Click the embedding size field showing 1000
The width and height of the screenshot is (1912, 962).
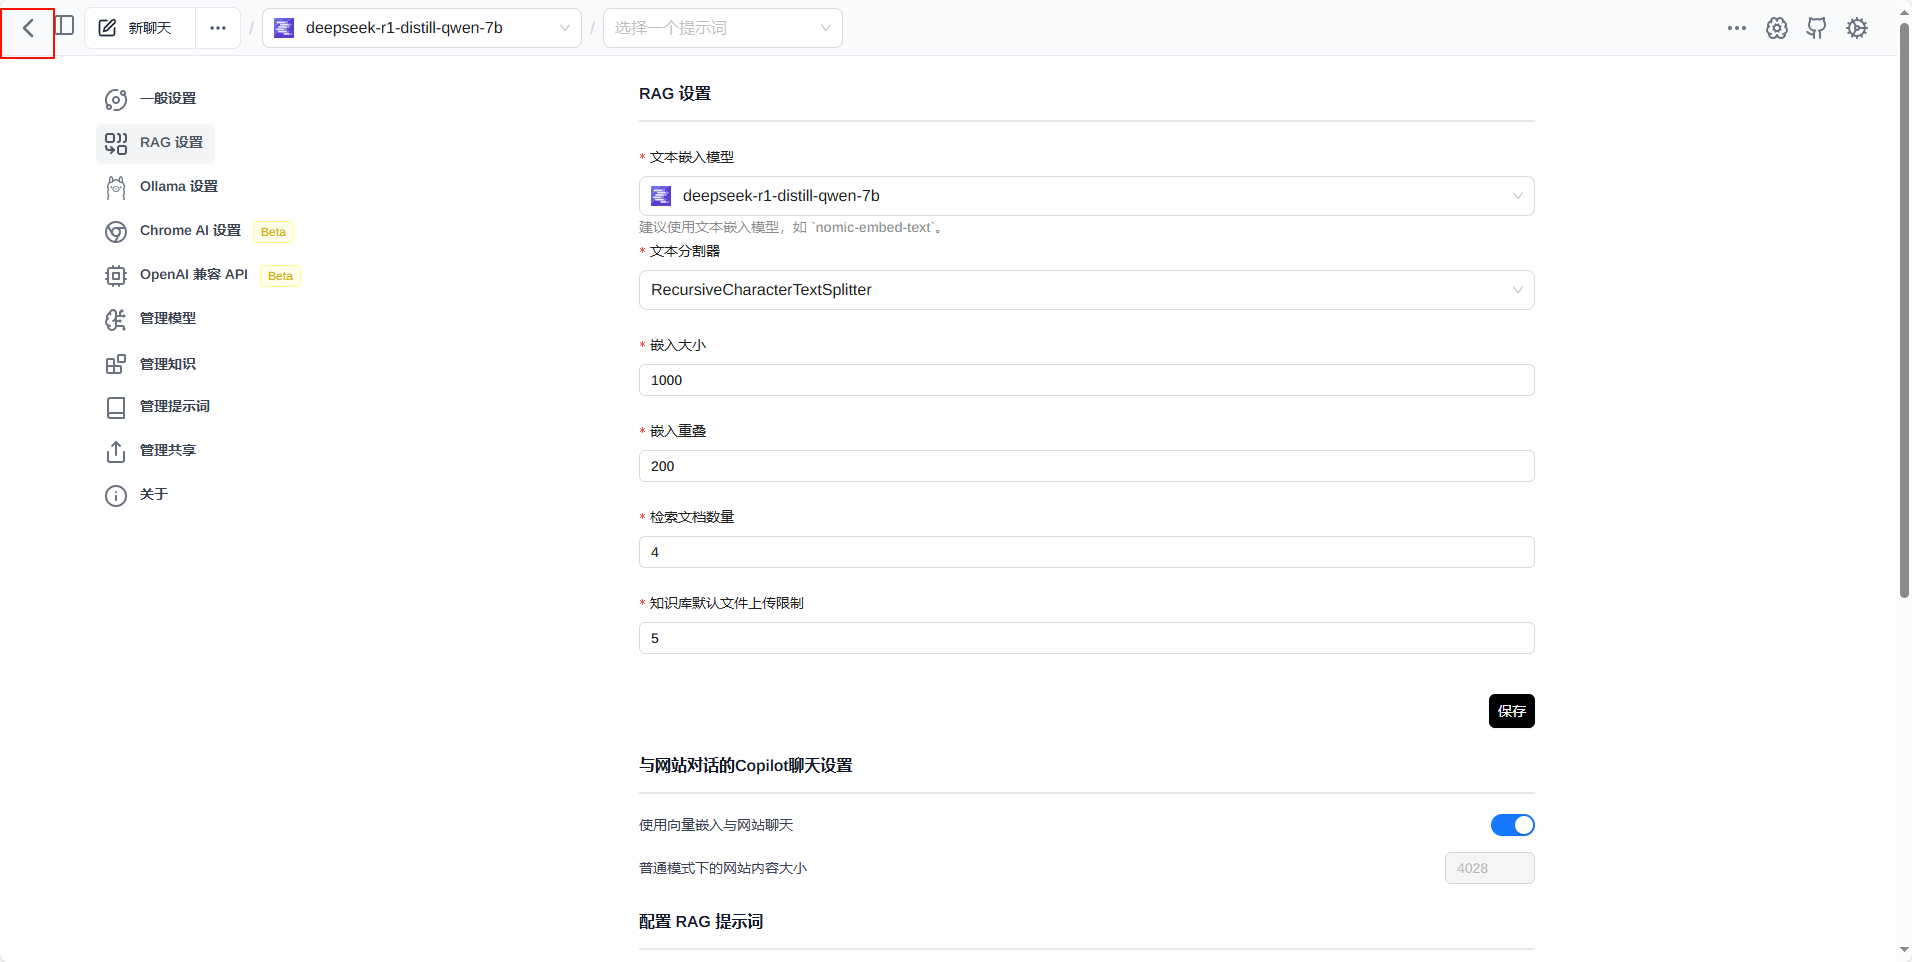pos(1086,380)
